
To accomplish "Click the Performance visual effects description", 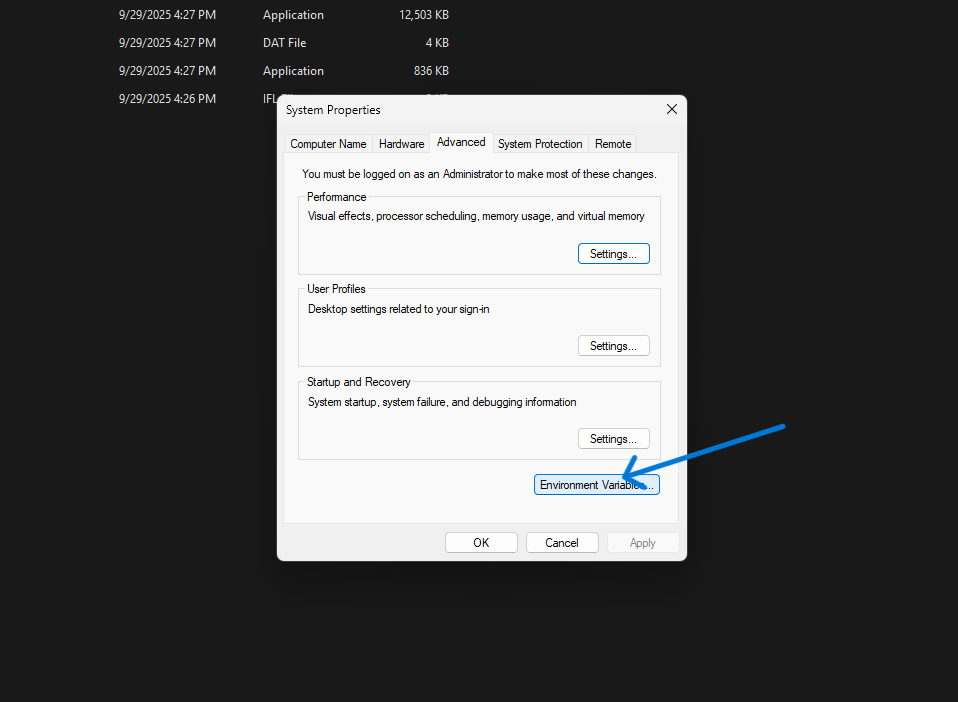I will click(476, 216).
